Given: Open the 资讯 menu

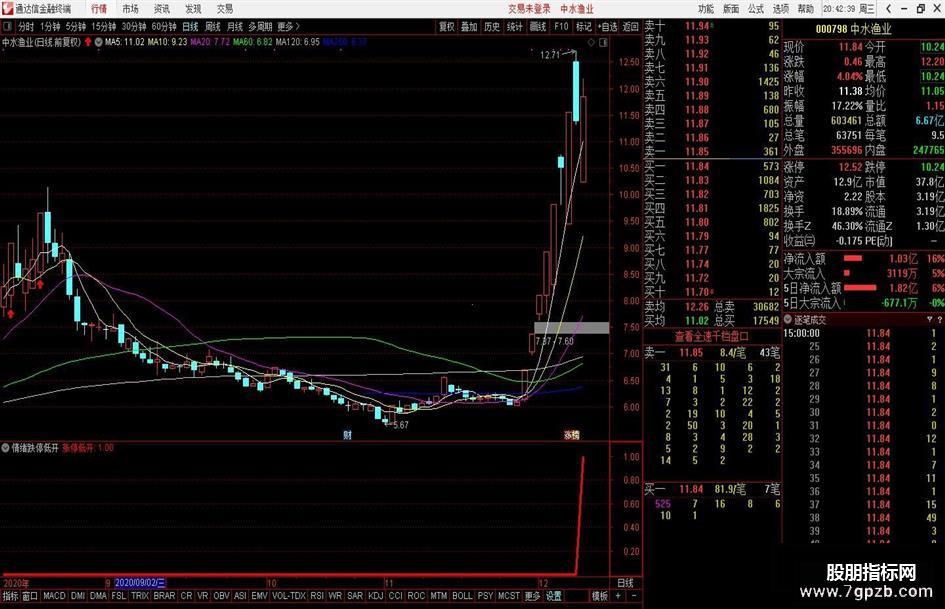Looking at the screenshot, I should point(162,8).
